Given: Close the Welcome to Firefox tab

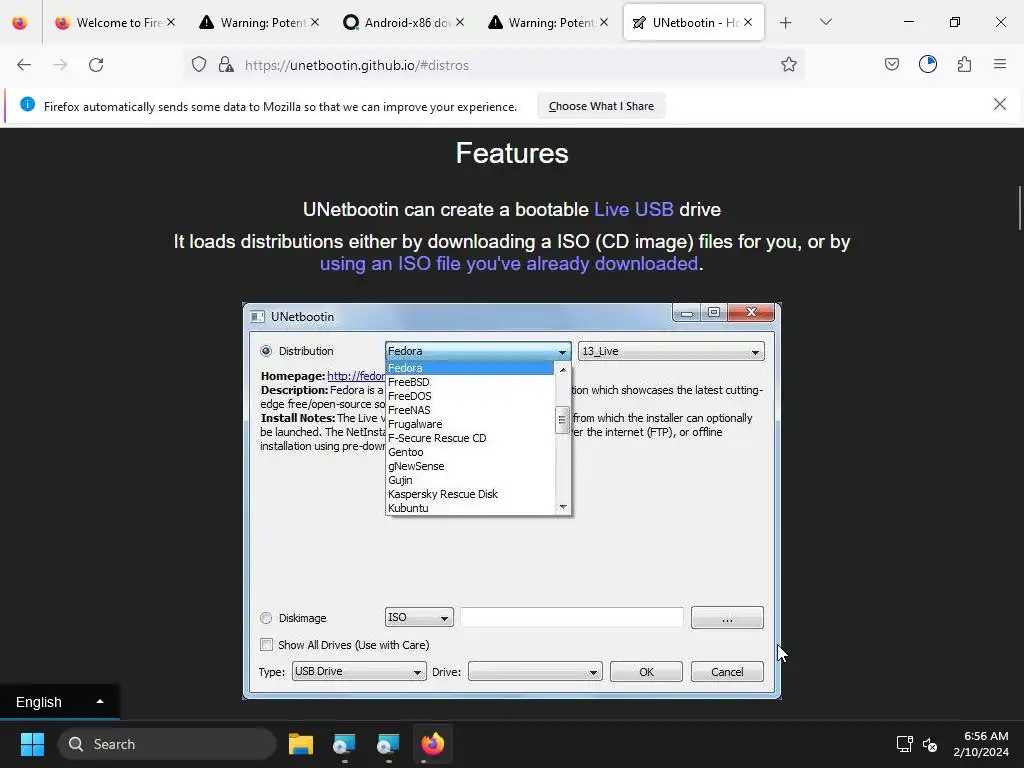Looking at the screenshot, I should (x=170, y=22).
